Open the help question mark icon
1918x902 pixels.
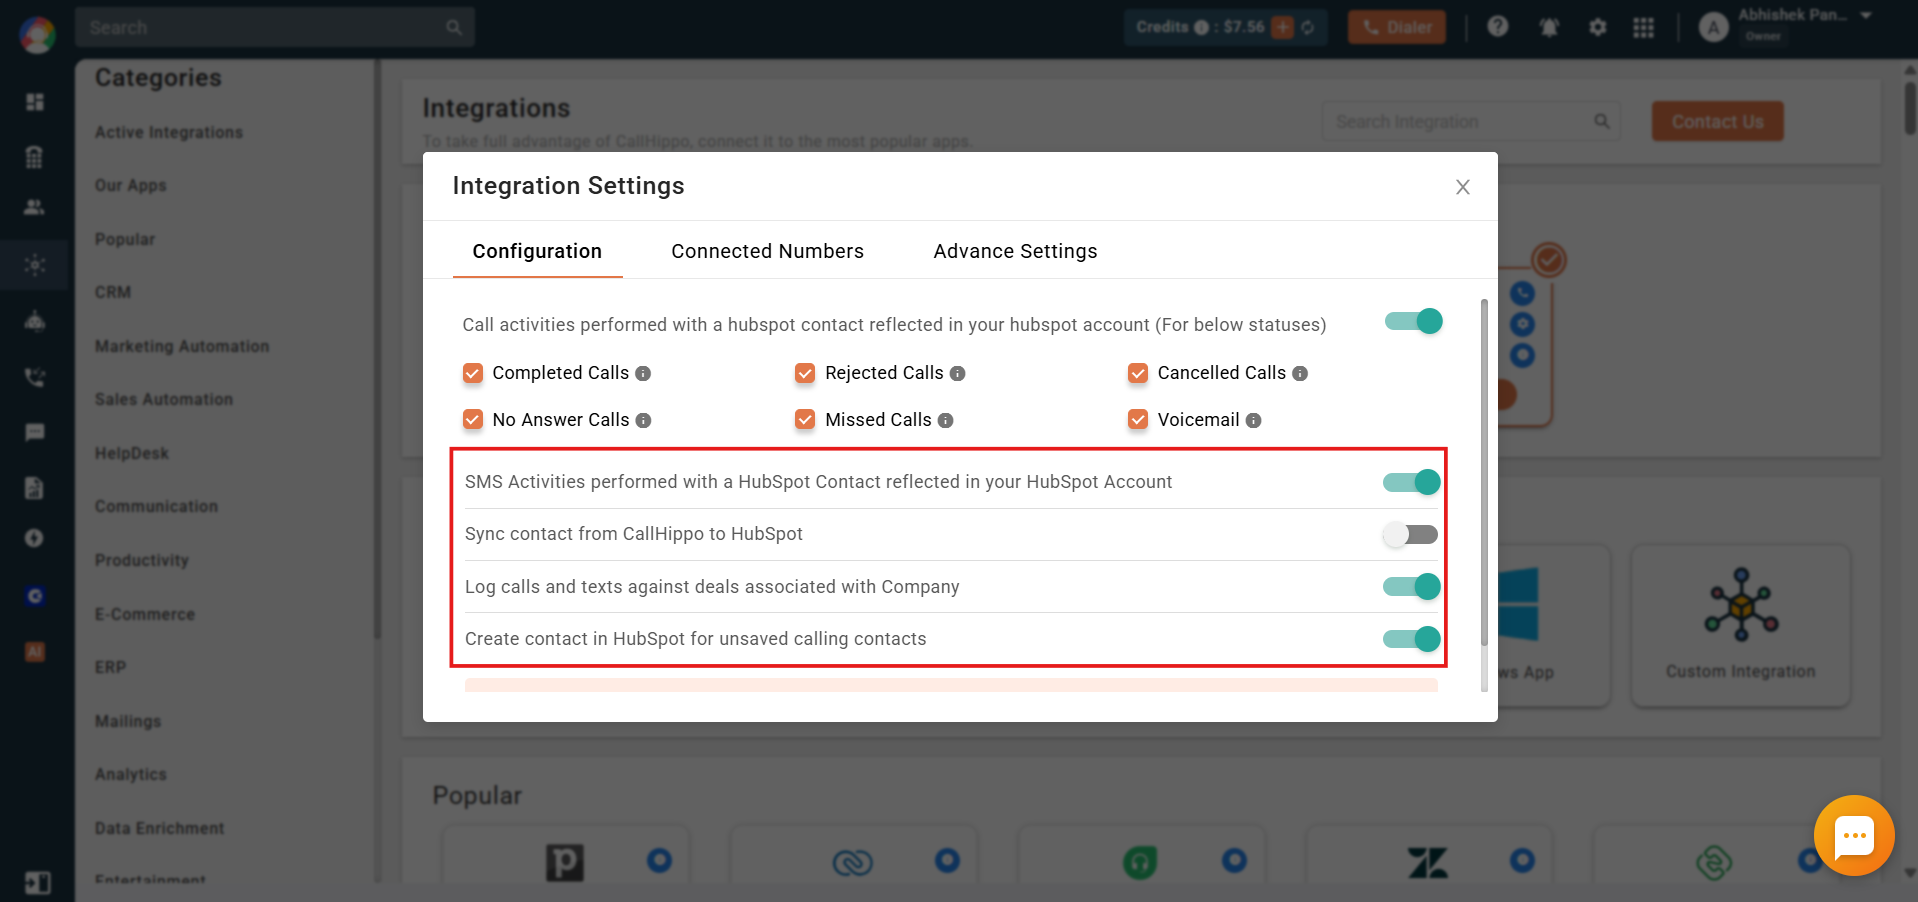click(1497, 27)
